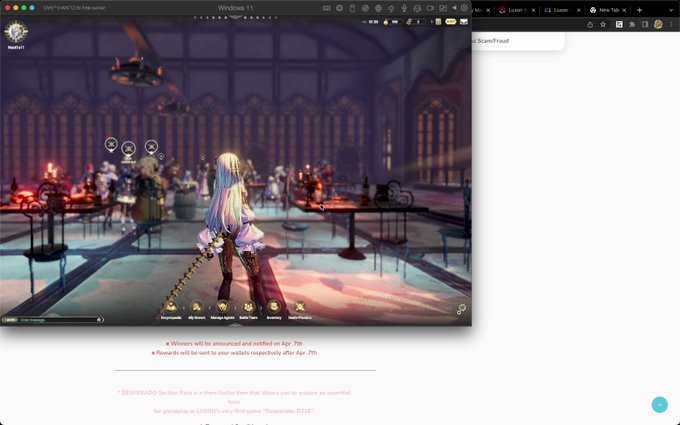This screenshot has height=425, width=680.
Task: Click the plus icon beside currency counter
Action: pyautogui.click(x=432, y=22)
